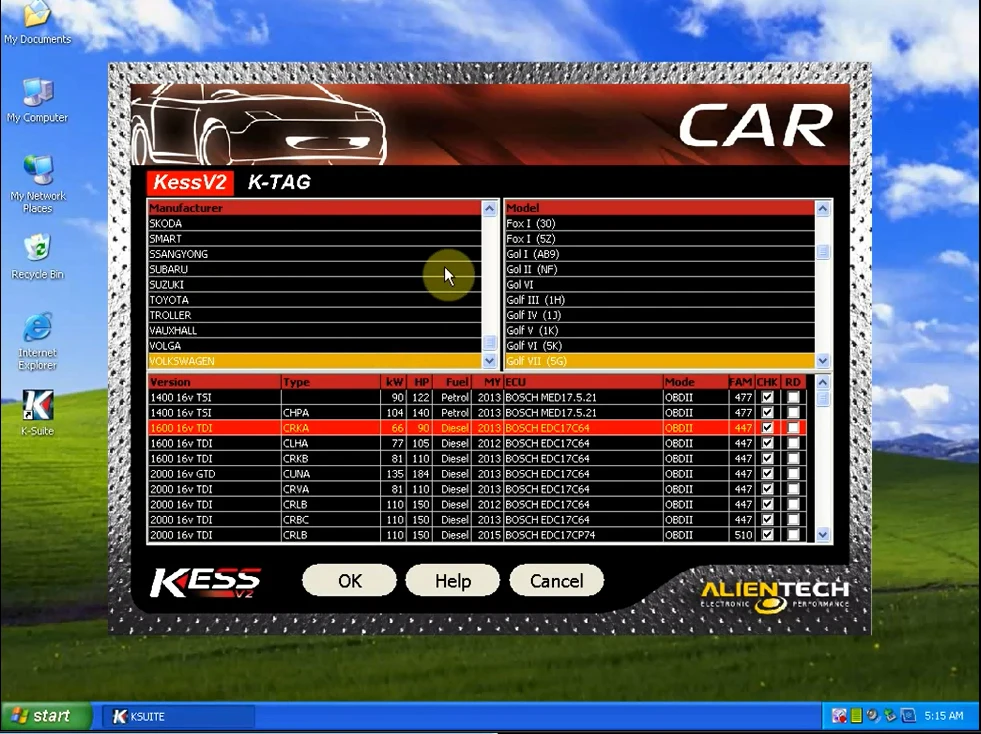The image size is (981, 734).
Task: Select model Golf VII (5G)
Action: 659,361
